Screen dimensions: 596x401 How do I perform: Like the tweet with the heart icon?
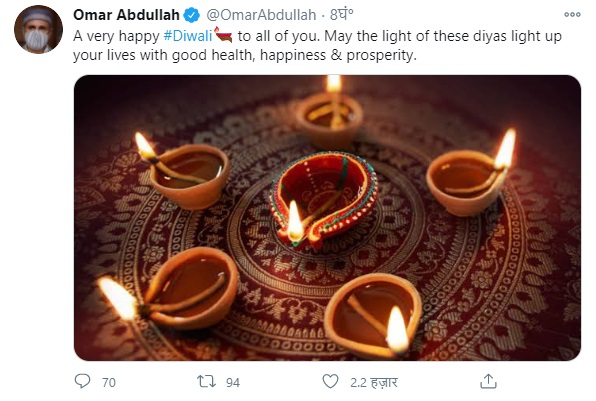[330, 381]
